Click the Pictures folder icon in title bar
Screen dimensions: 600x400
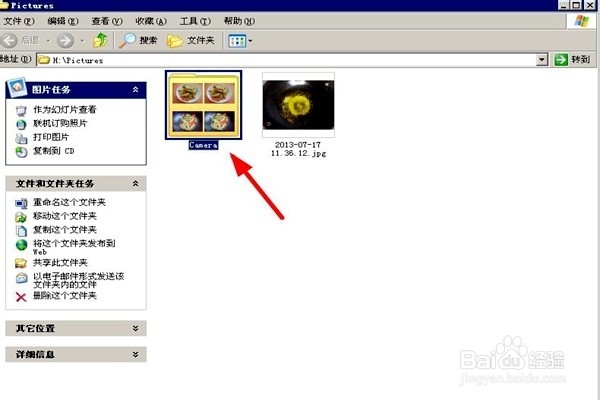[x=4, y=5]
